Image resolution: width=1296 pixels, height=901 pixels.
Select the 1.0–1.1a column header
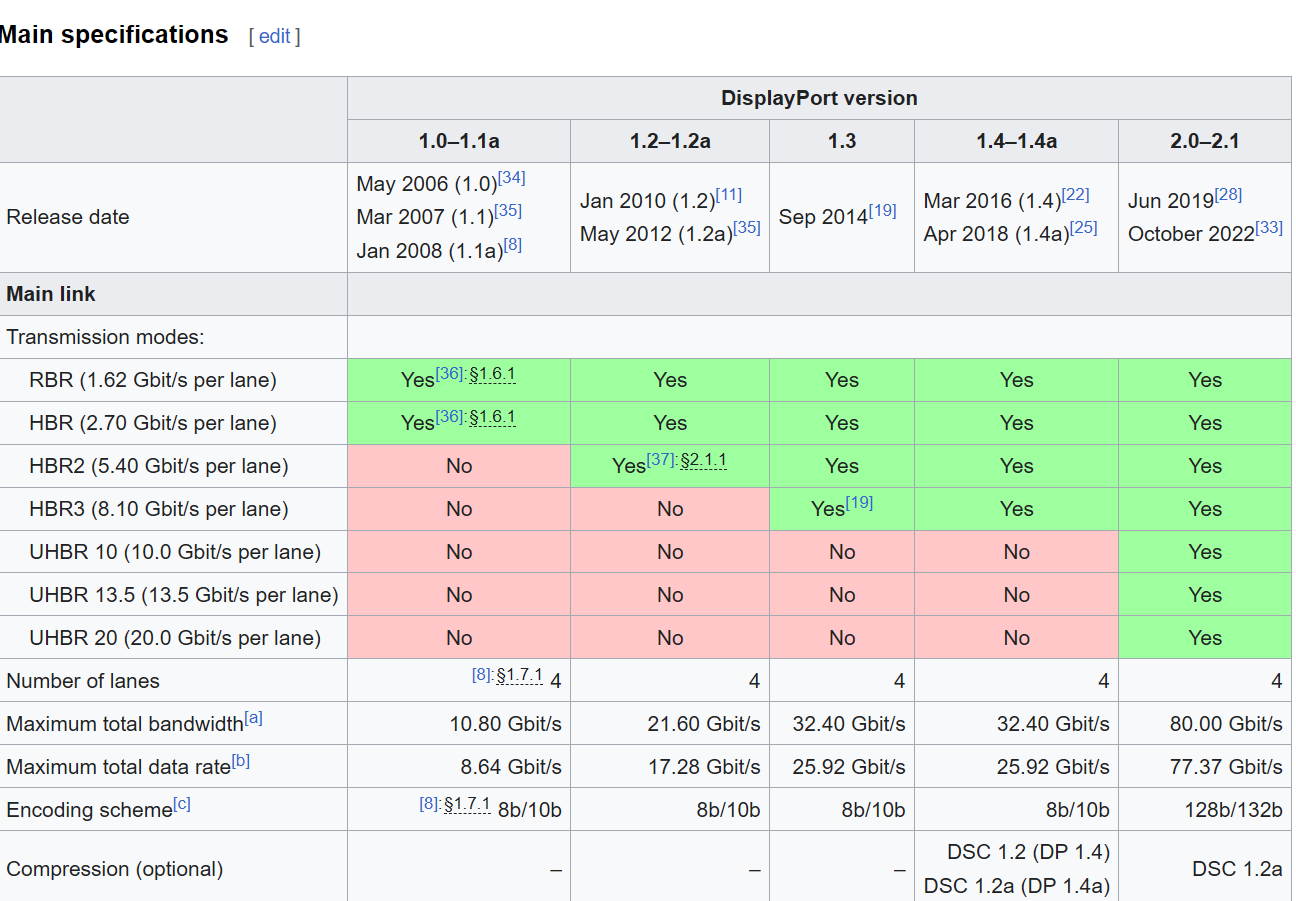click(459, 141)
